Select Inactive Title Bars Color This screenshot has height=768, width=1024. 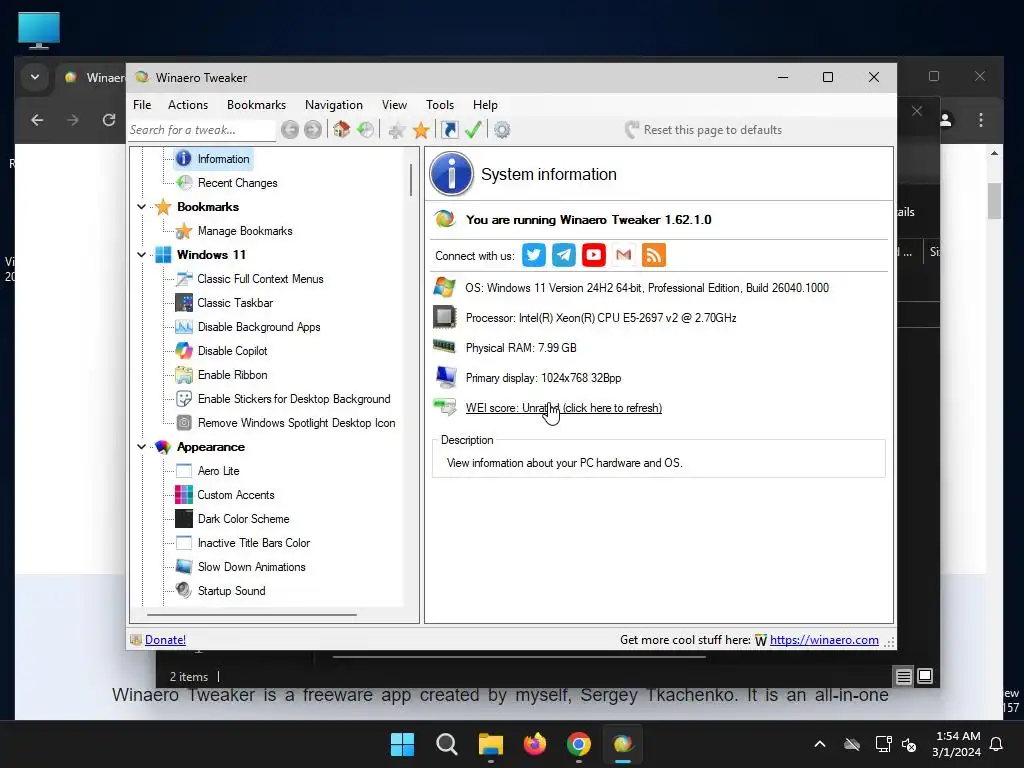point(254,543)
